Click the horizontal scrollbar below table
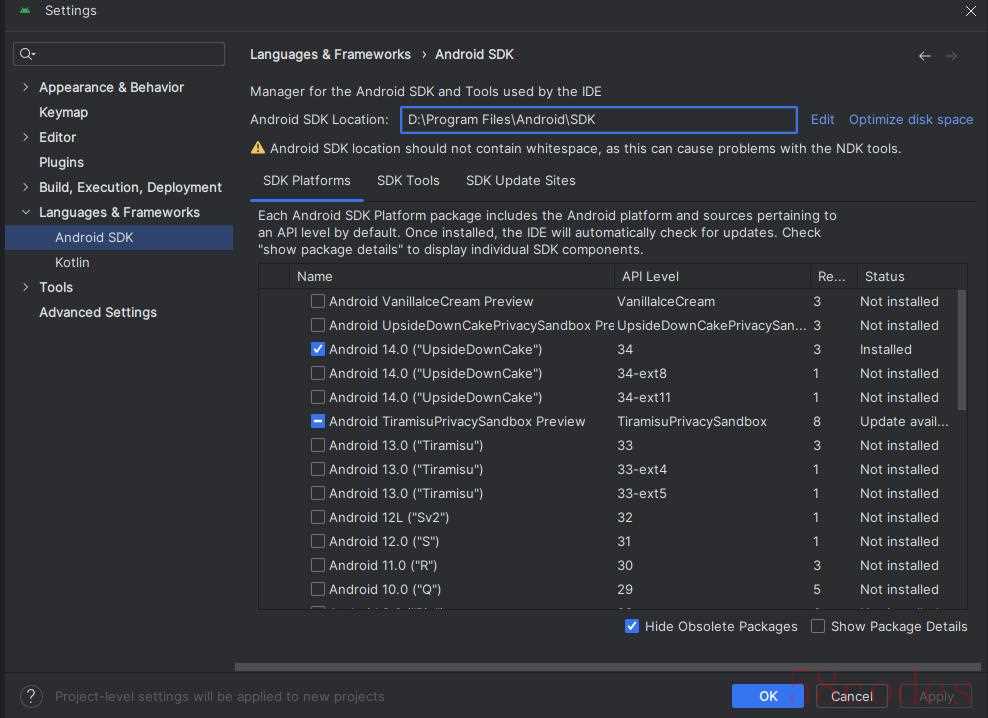This screenshot has height=718, width=988. pos(607,667)
